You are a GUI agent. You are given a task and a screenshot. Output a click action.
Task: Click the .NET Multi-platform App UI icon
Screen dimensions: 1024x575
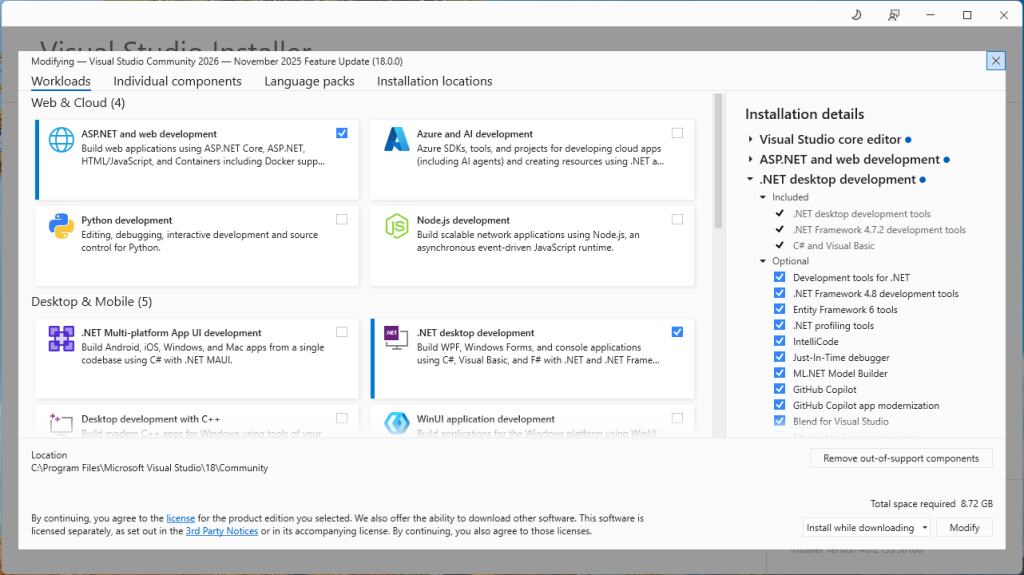[x=61, y=338]
